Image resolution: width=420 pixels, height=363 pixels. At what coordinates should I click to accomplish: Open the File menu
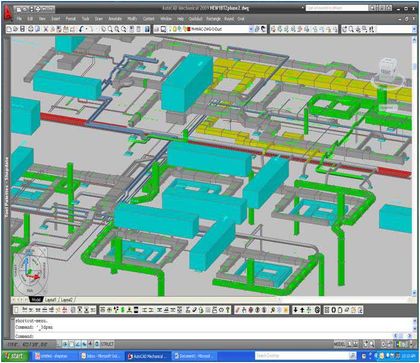(x=20, y=19)
